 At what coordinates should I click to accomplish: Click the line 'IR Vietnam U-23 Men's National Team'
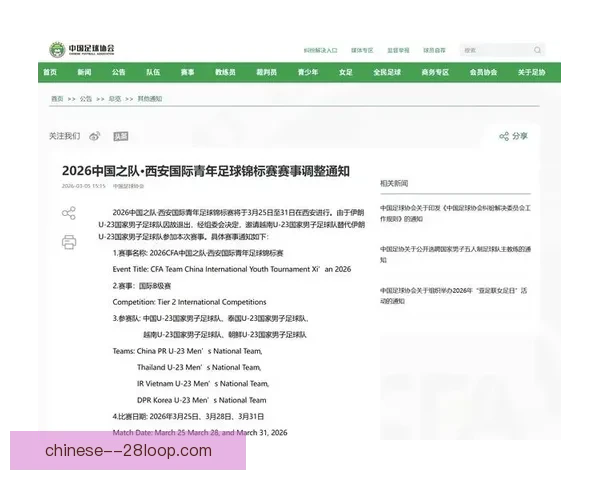click(x=203, y=384)
